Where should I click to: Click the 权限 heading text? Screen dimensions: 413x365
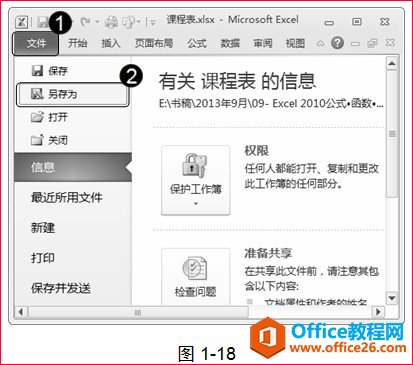[x=256, y=151]
